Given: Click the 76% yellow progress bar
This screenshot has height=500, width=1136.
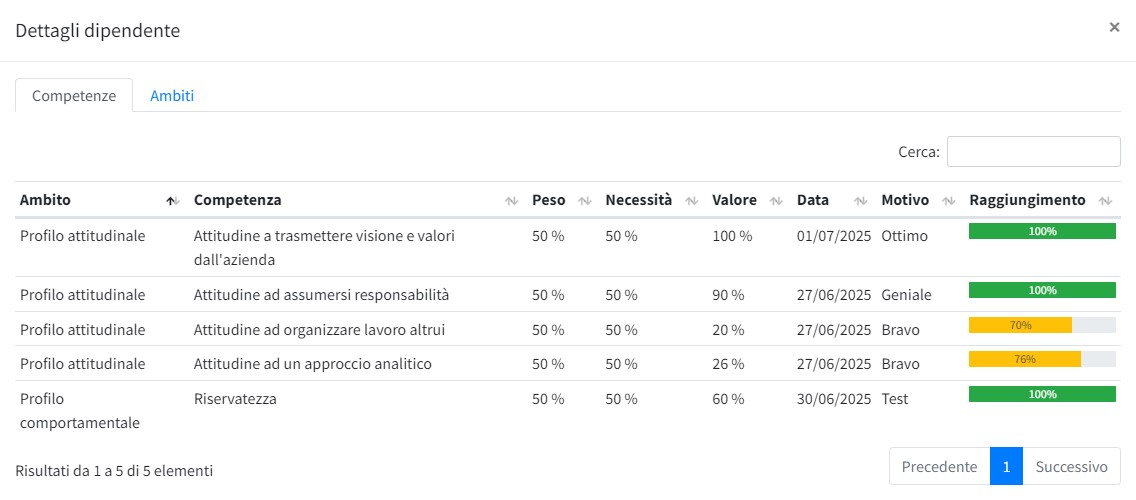Looking at the screenshot, I should (x=1025, y=359).
